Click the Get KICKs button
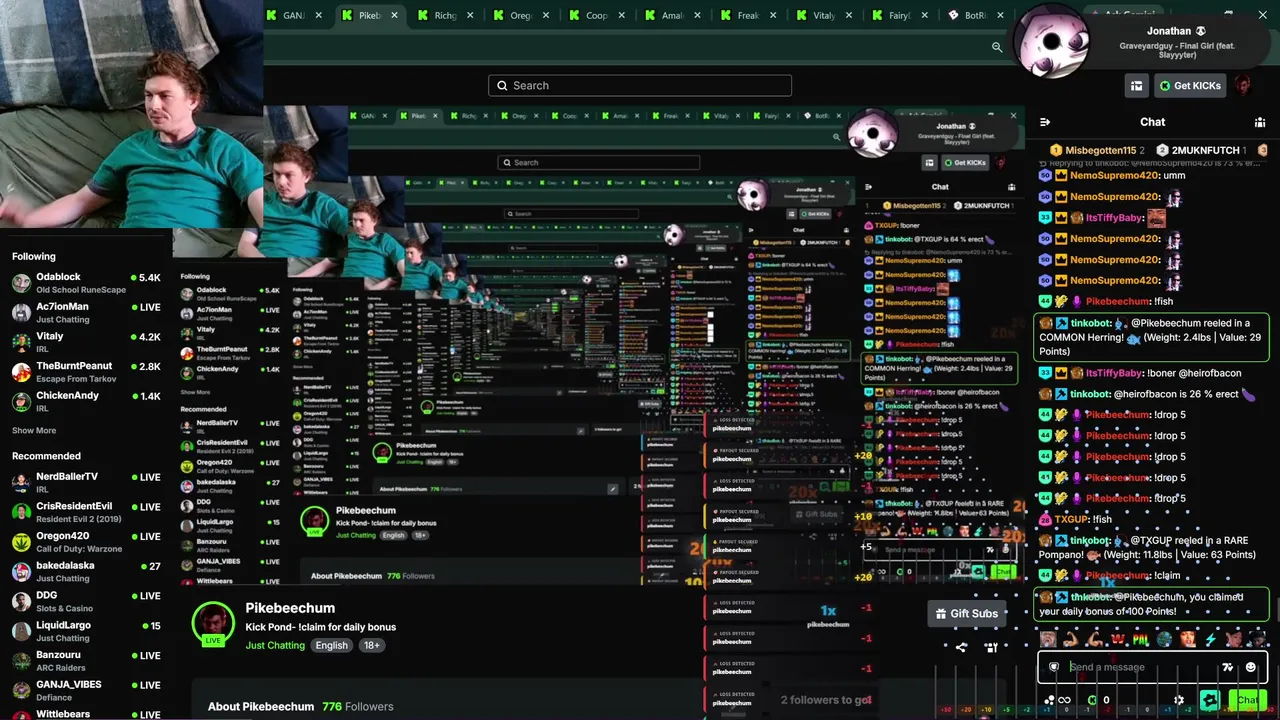 [1189, 86]
